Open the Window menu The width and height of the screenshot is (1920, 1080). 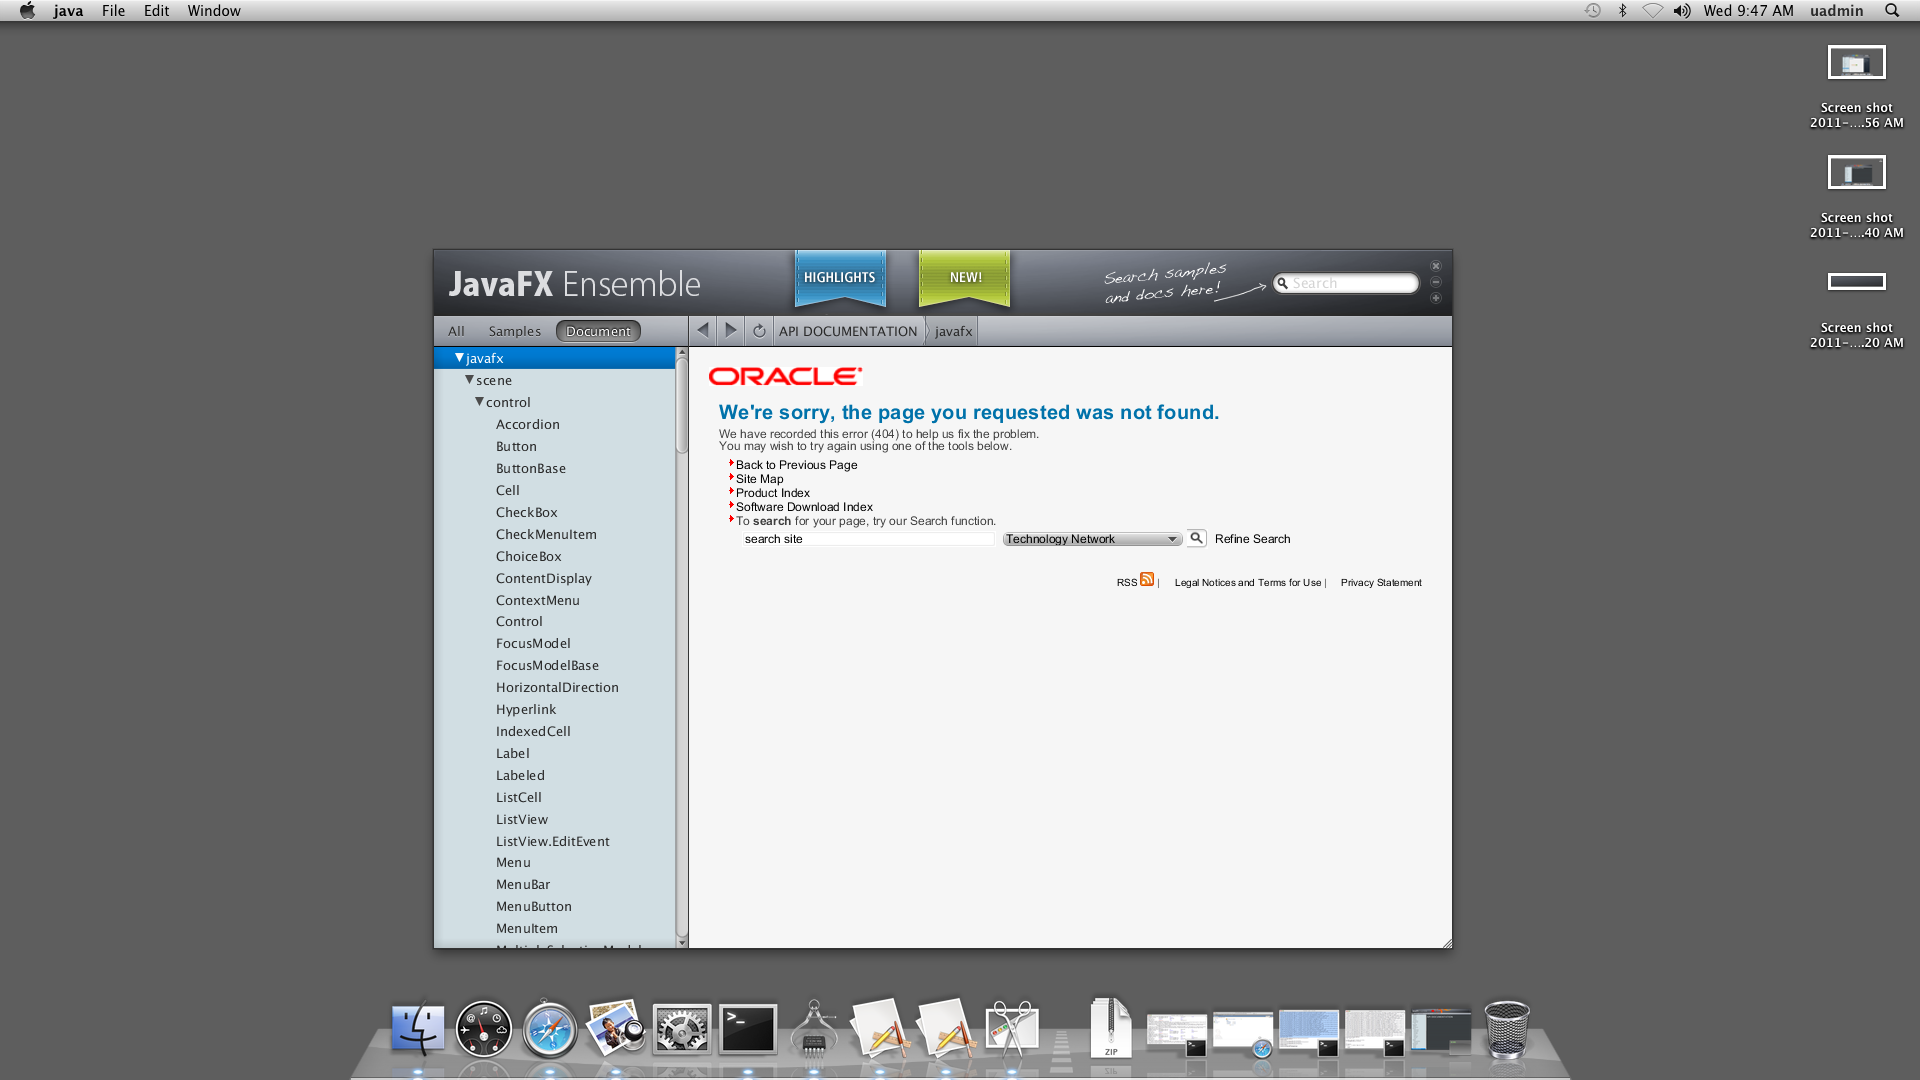pyautogui.click(x=214, y=11)
